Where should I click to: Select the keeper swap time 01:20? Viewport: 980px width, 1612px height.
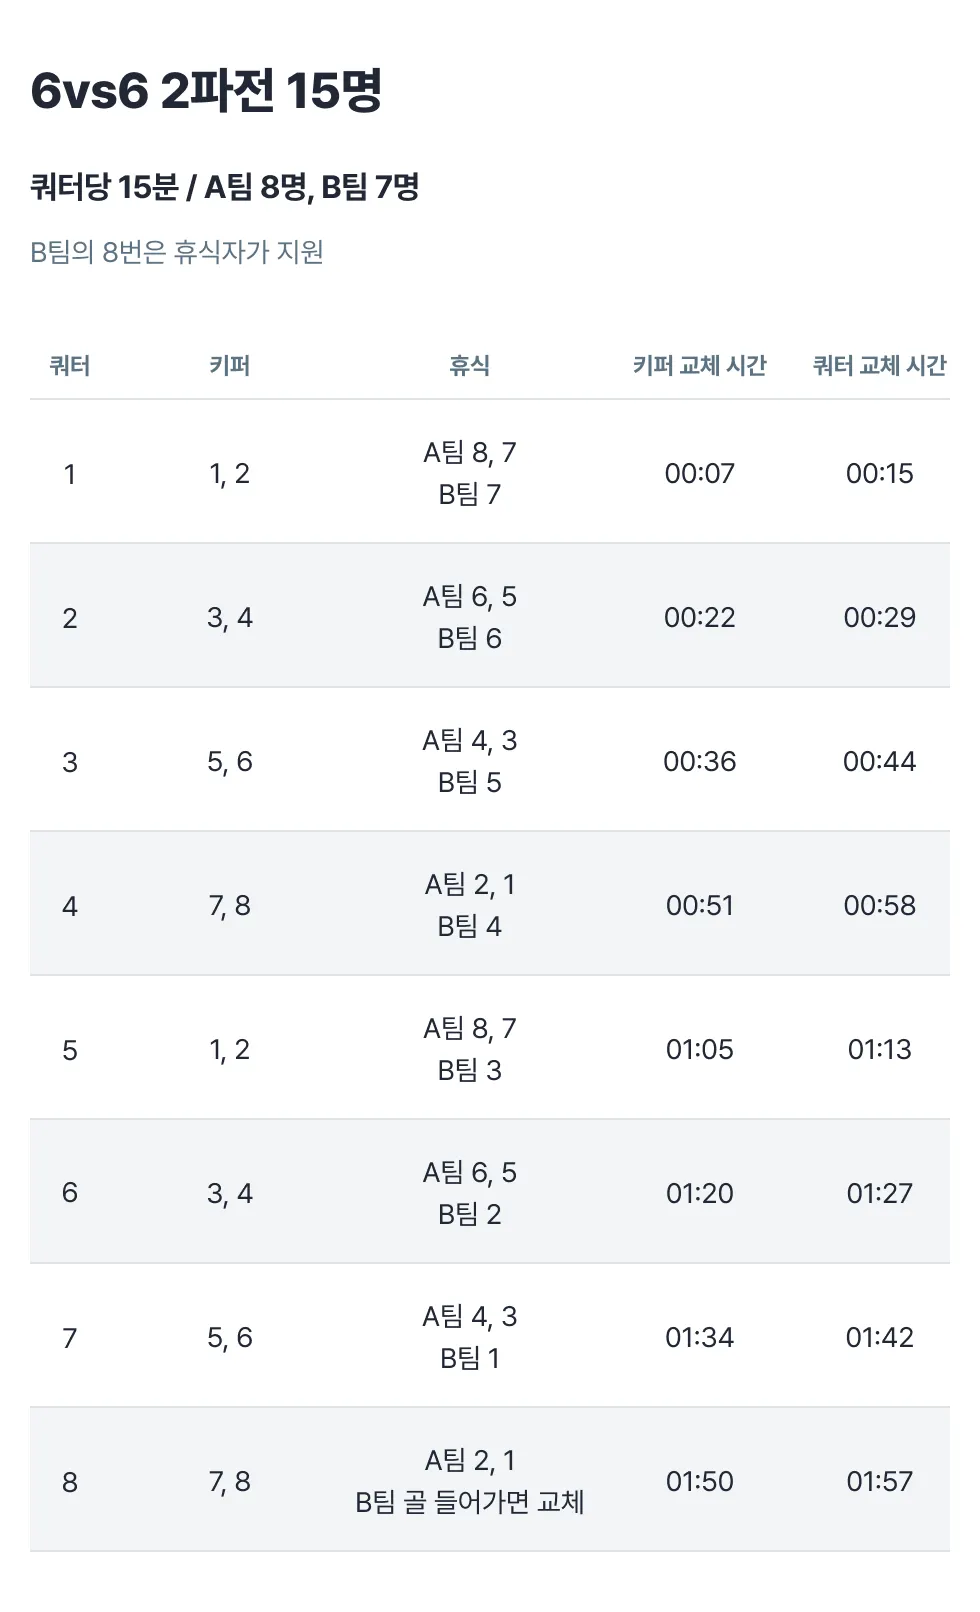(699, 1193)
